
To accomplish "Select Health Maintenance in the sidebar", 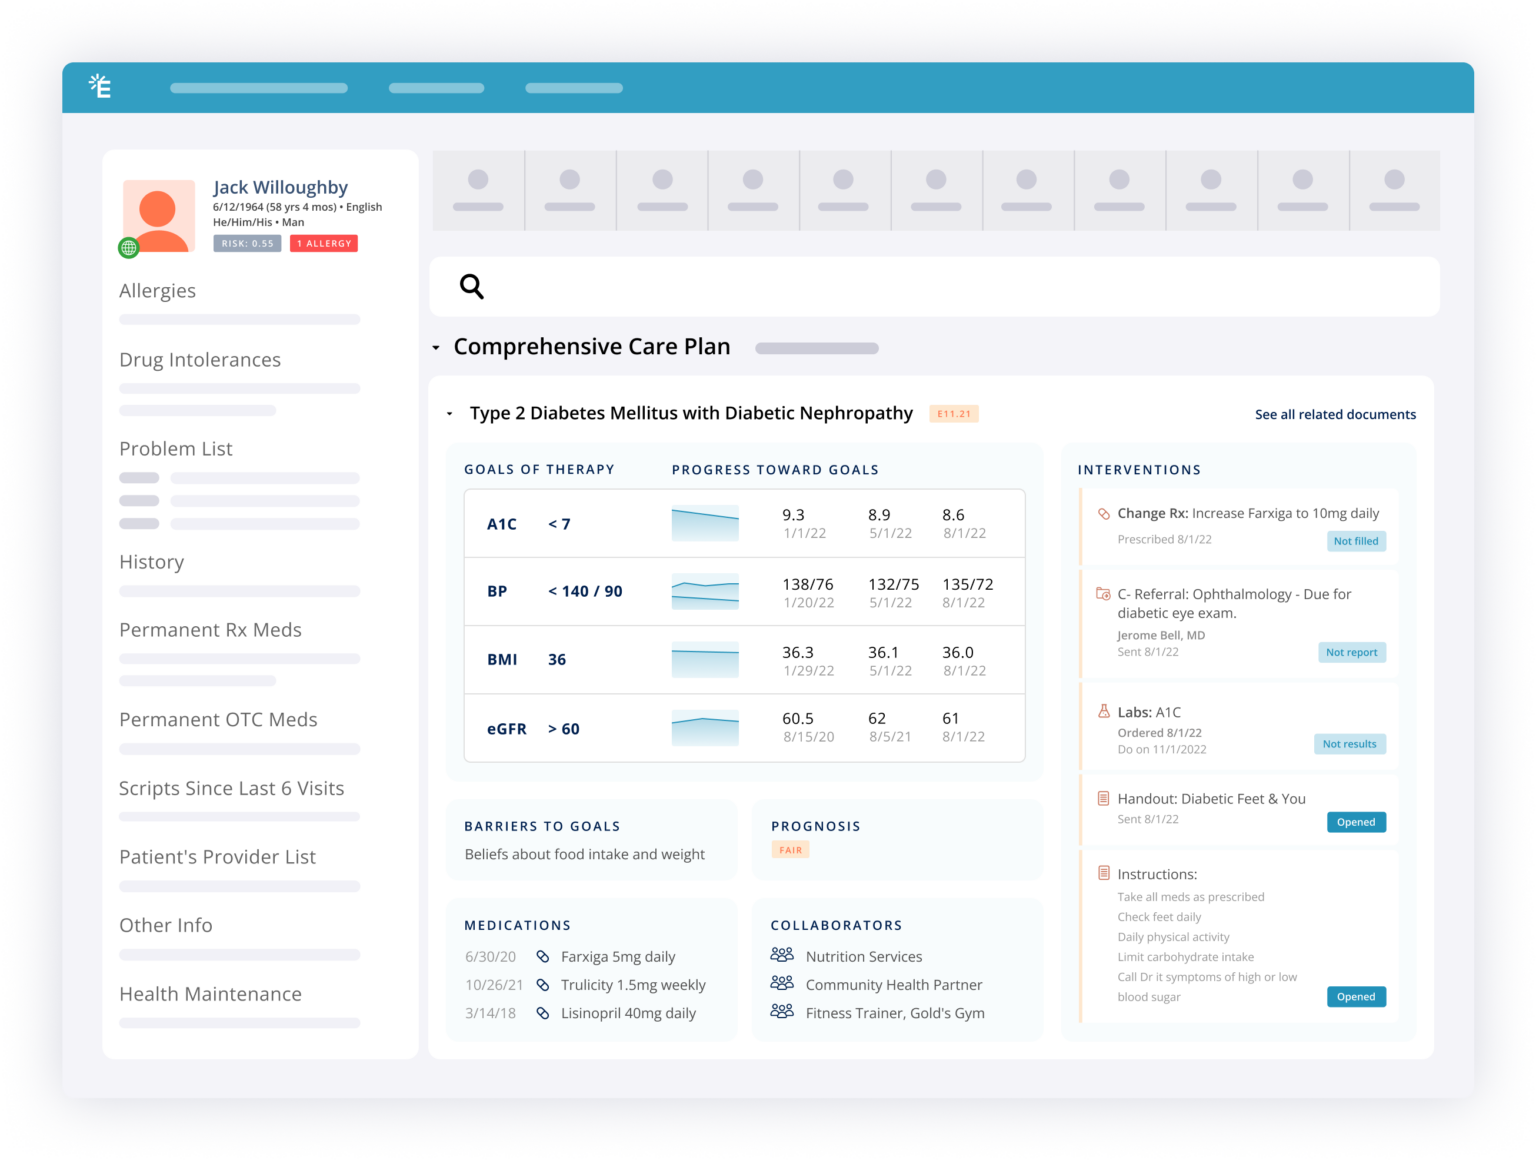I will click(x=211, y=993).
